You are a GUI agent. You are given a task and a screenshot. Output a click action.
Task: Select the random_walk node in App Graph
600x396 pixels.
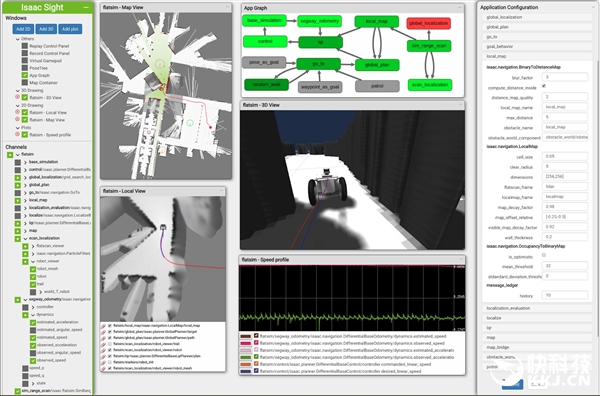tap(266, 85)
